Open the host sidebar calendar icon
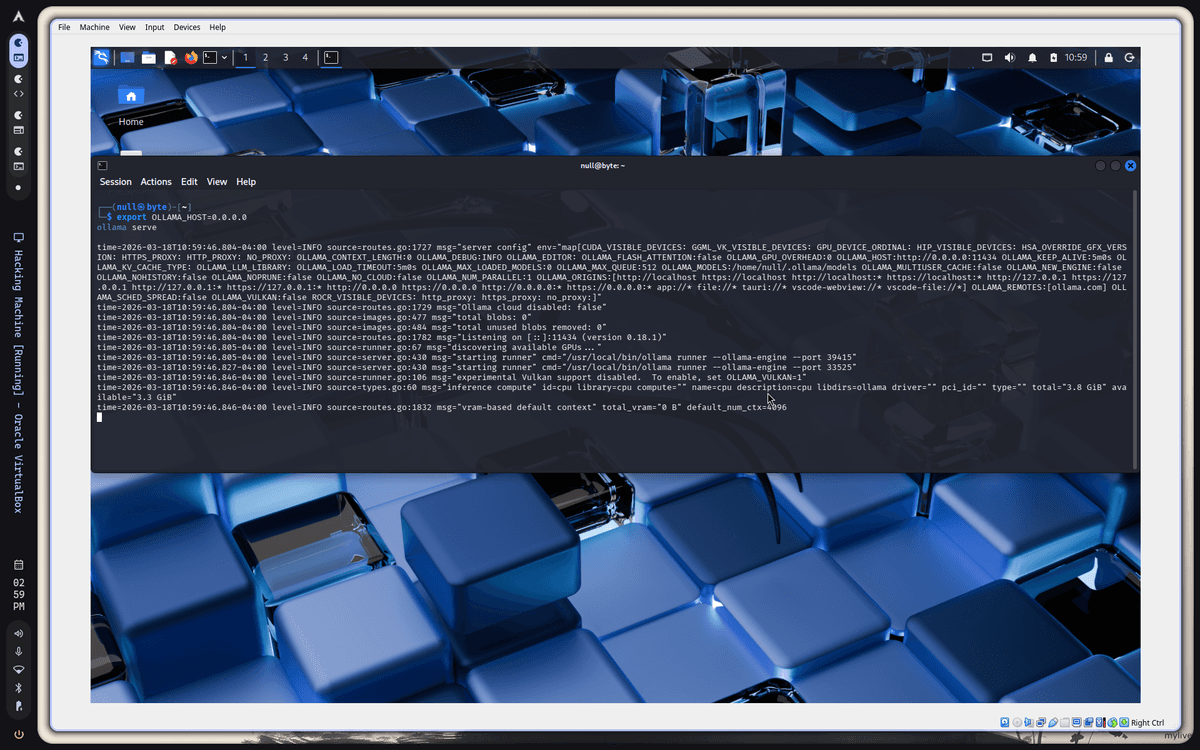This screenshot has height=750, width=1200. (19, 564)
